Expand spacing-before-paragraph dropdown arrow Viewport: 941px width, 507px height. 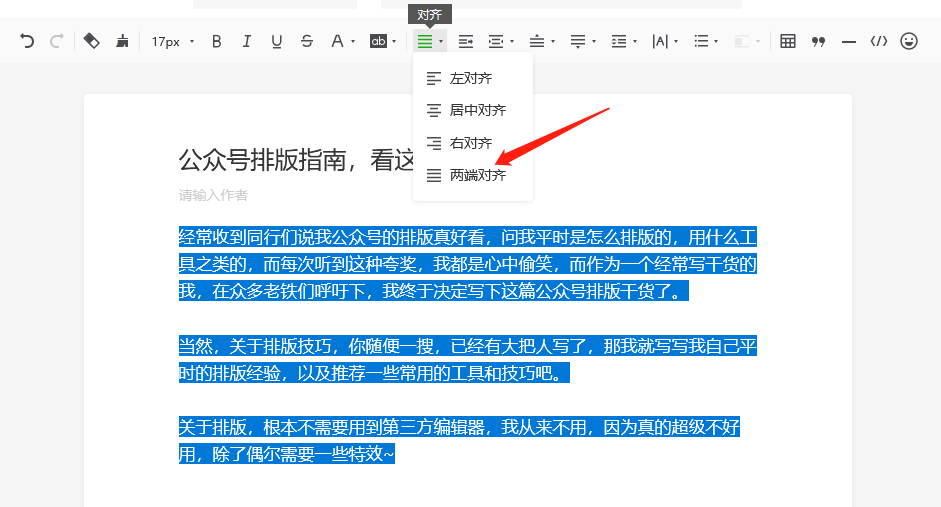553,41
